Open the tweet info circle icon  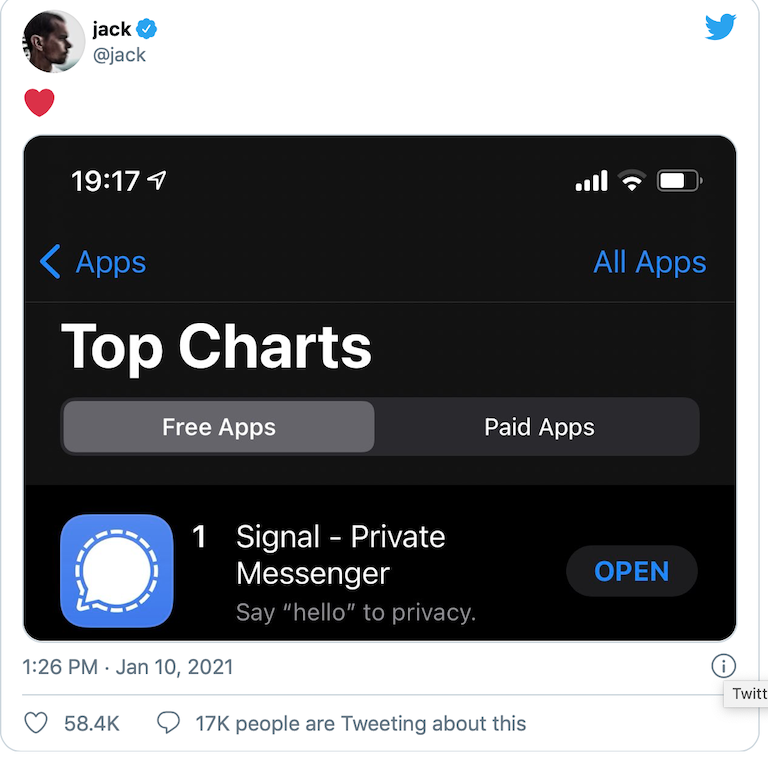[x=723, y=666]
